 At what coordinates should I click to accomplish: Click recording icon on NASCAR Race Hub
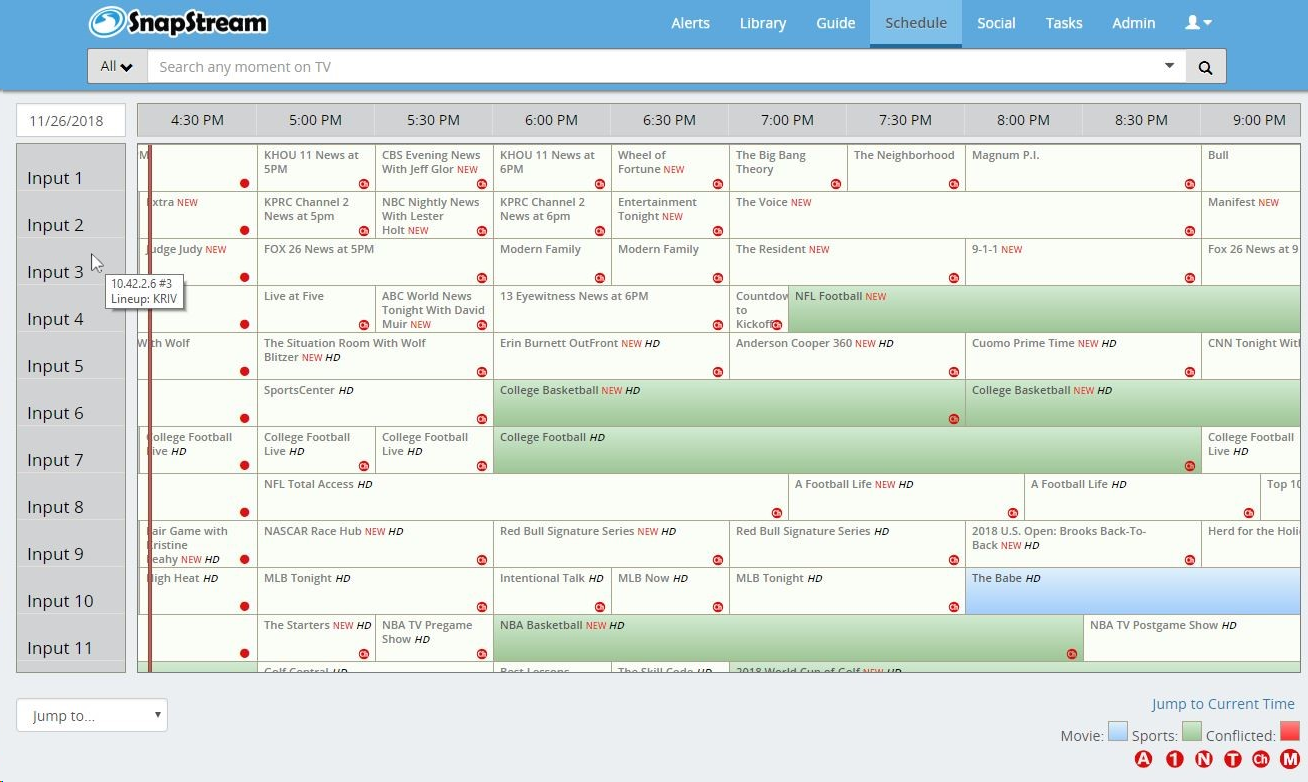482,560
